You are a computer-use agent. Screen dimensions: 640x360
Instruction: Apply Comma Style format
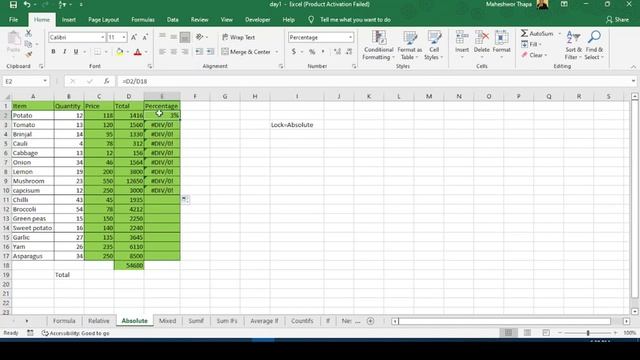click(x=323, y=52)
